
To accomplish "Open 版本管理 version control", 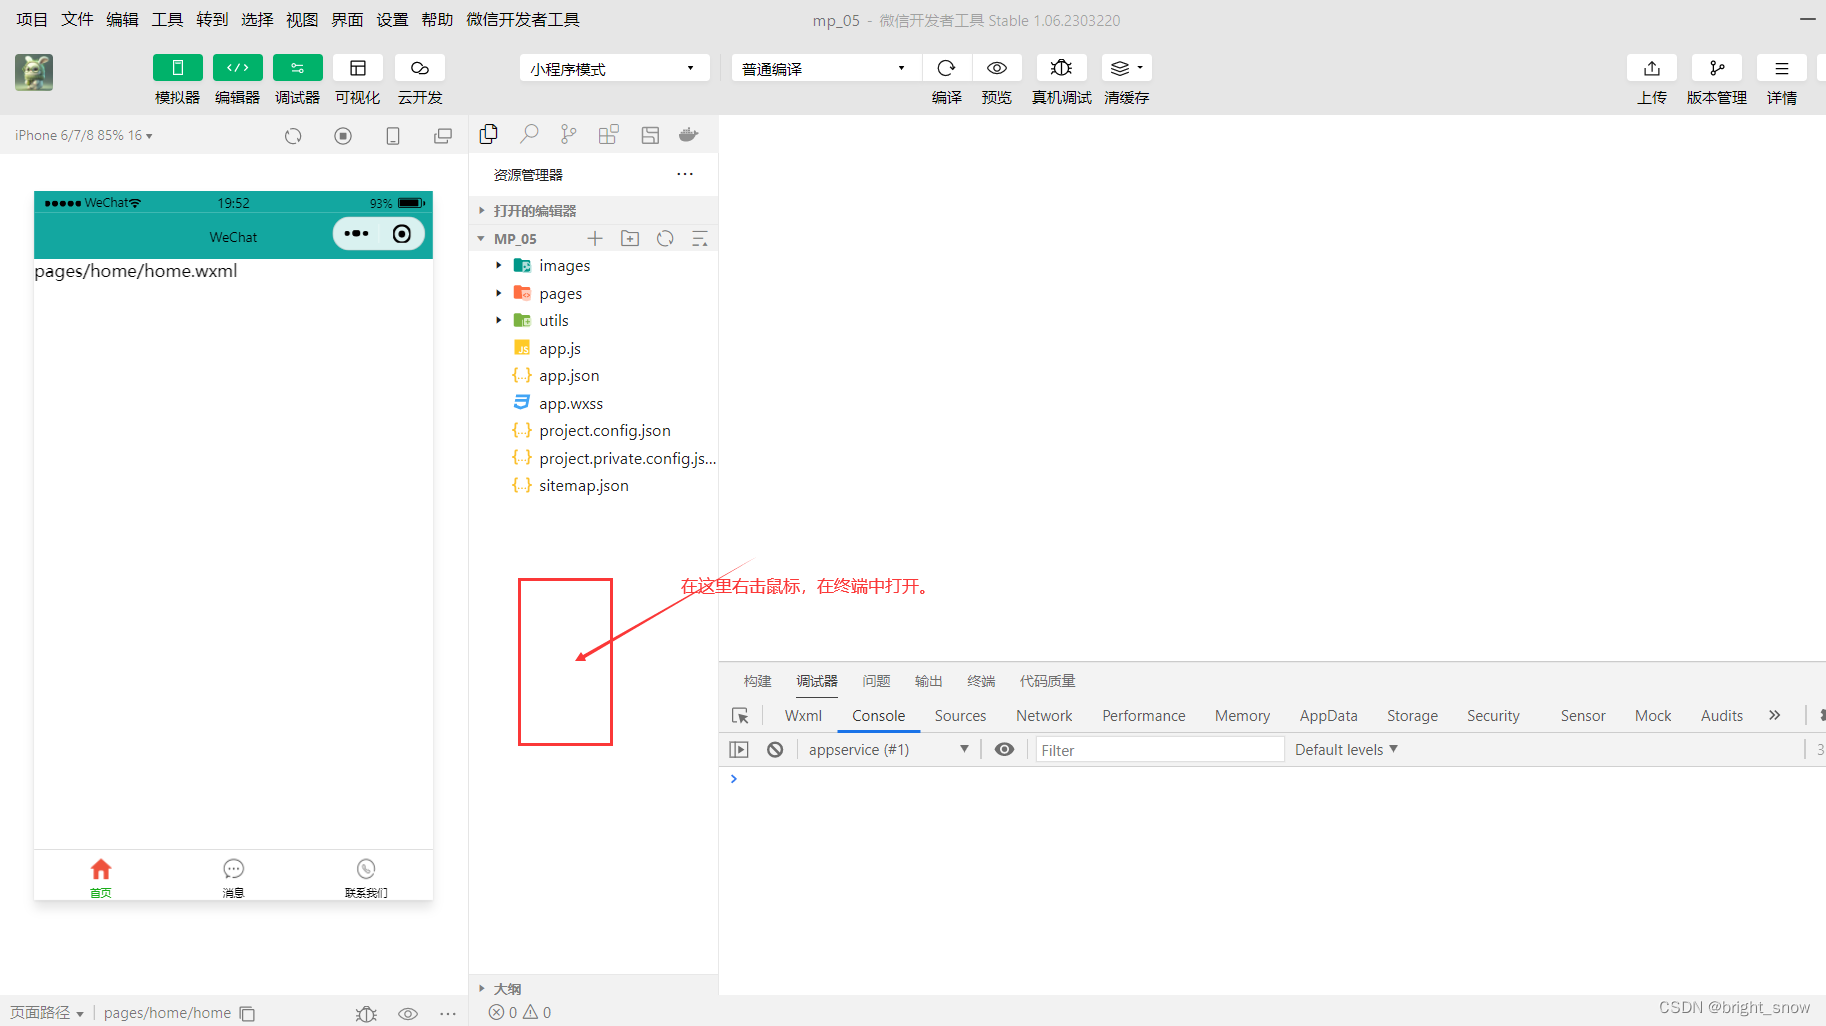I will (1717, 67).
